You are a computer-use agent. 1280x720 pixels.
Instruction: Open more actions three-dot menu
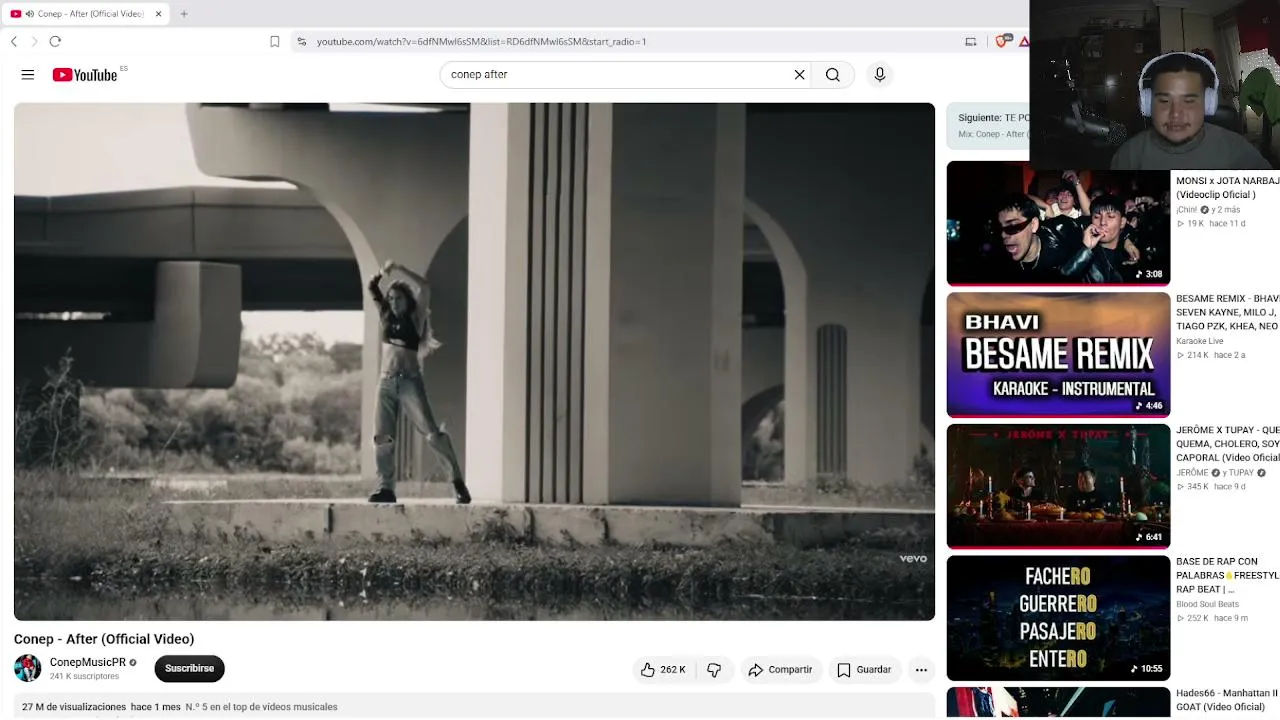[x=921, y=670]
